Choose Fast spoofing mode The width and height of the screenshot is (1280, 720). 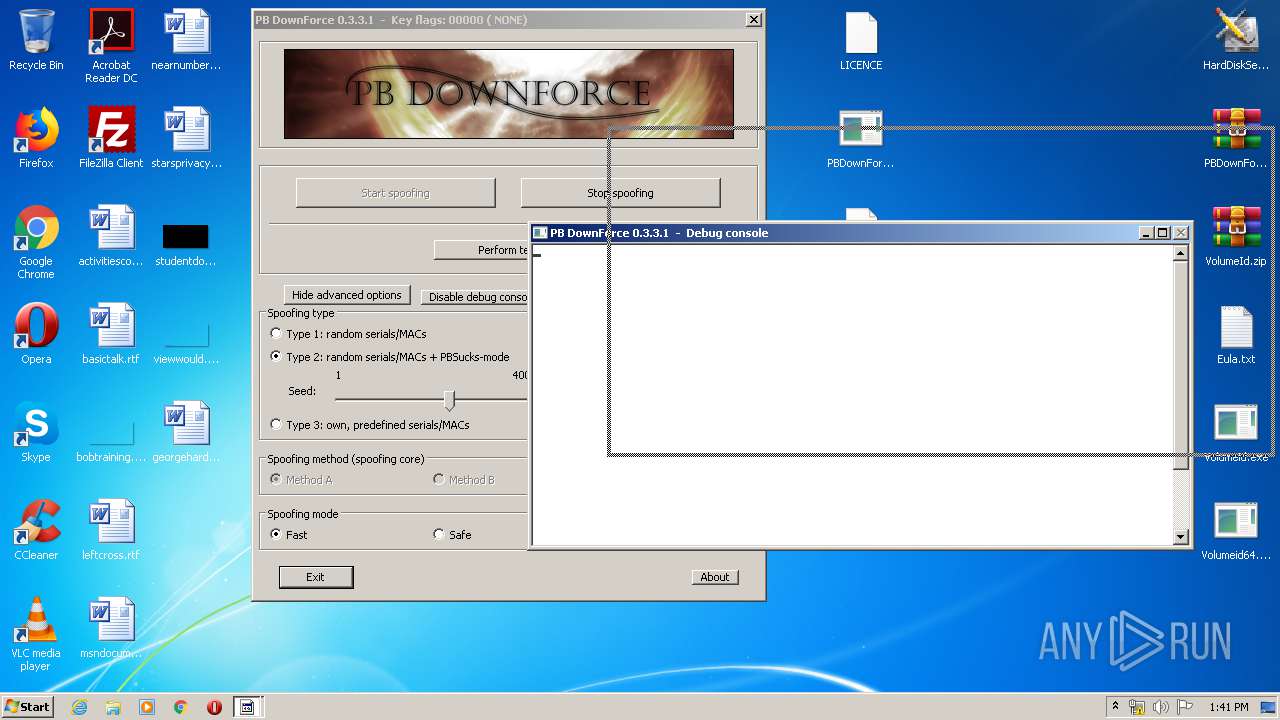tap(288, 535)
